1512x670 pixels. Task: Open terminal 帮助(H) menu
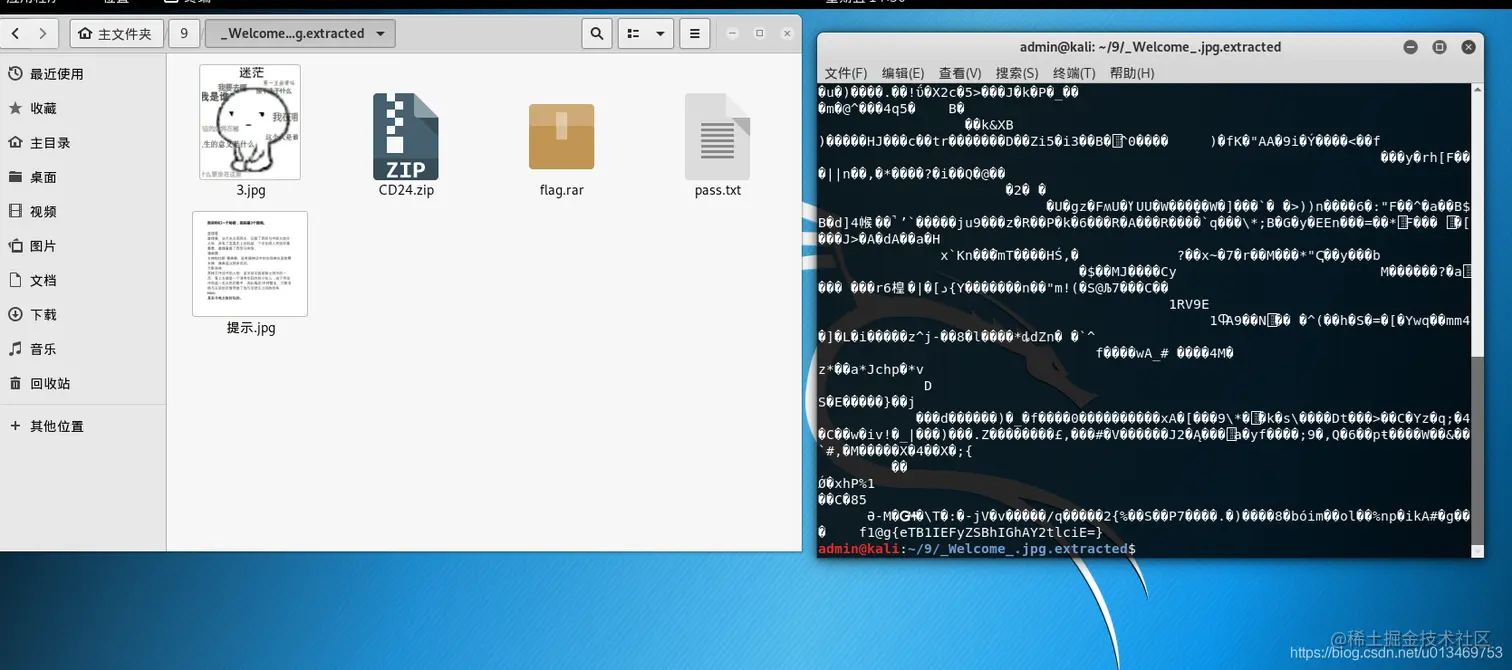pyautogui.click(x=1132, y=73)
